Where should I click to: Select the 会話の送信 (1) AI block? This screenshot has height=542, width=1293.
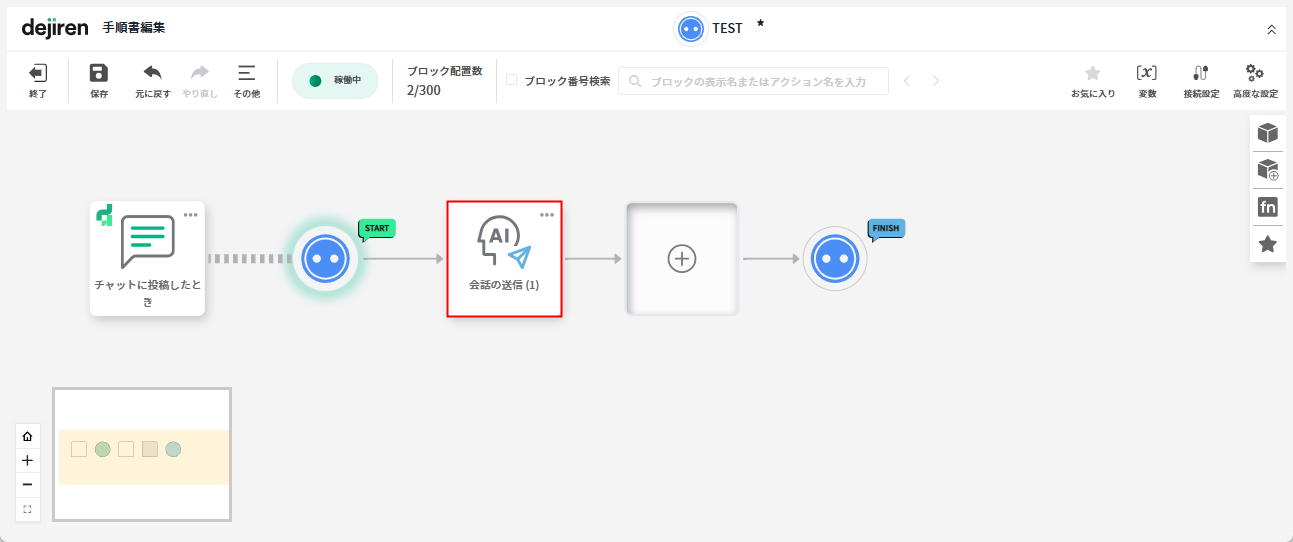coord(504,259)
